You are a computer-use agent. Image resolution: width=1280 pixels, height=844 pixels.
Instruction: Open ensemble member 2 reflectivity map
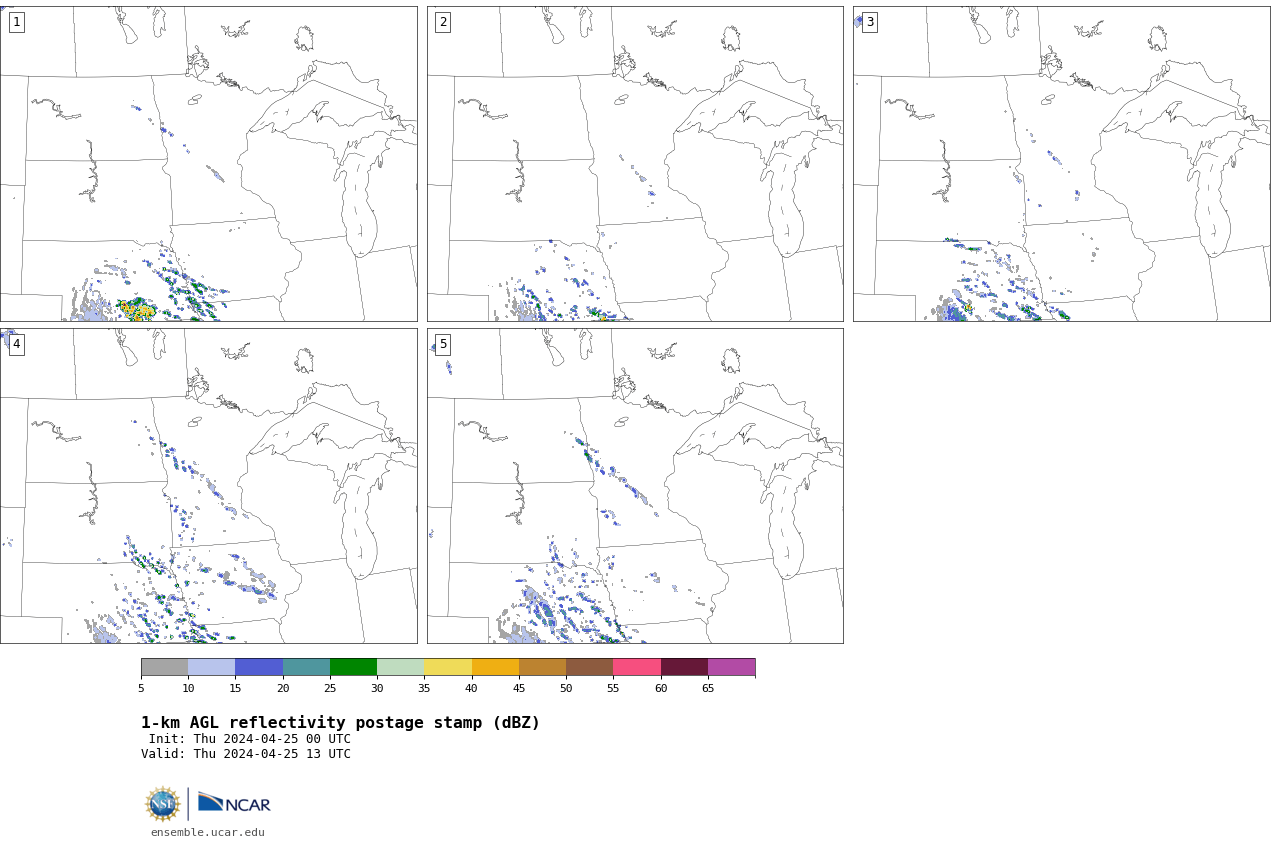tap(635, 164)
